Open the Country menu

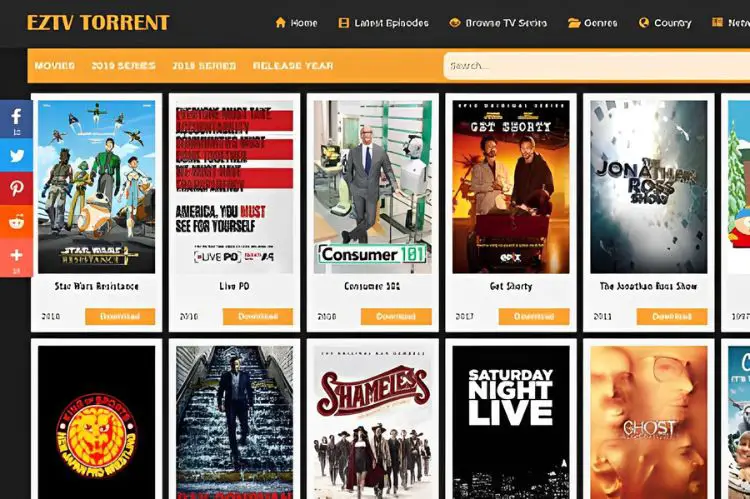tap(673, 23)
